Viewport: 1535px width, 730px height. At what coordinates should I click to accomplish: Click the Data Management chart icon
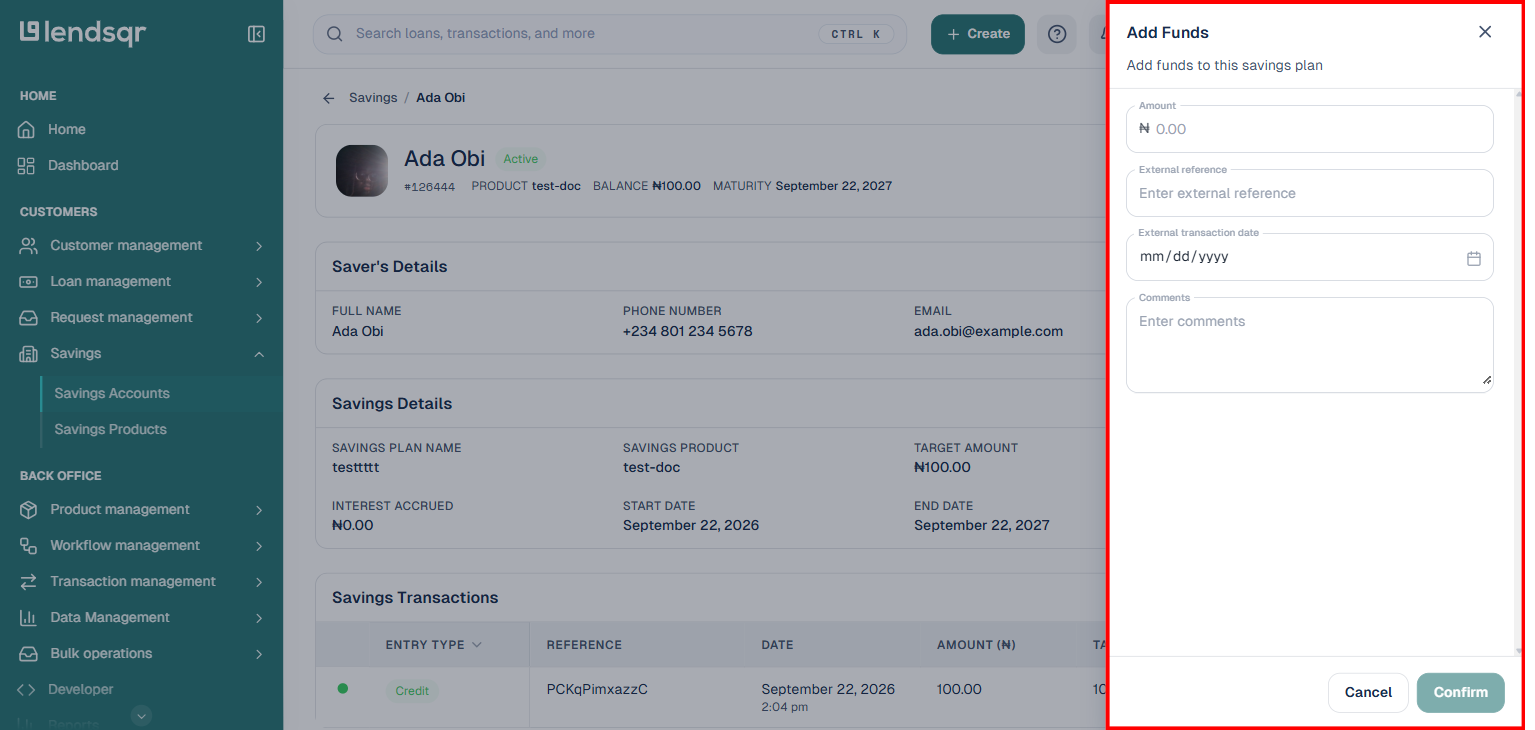[x=29, y=617]
